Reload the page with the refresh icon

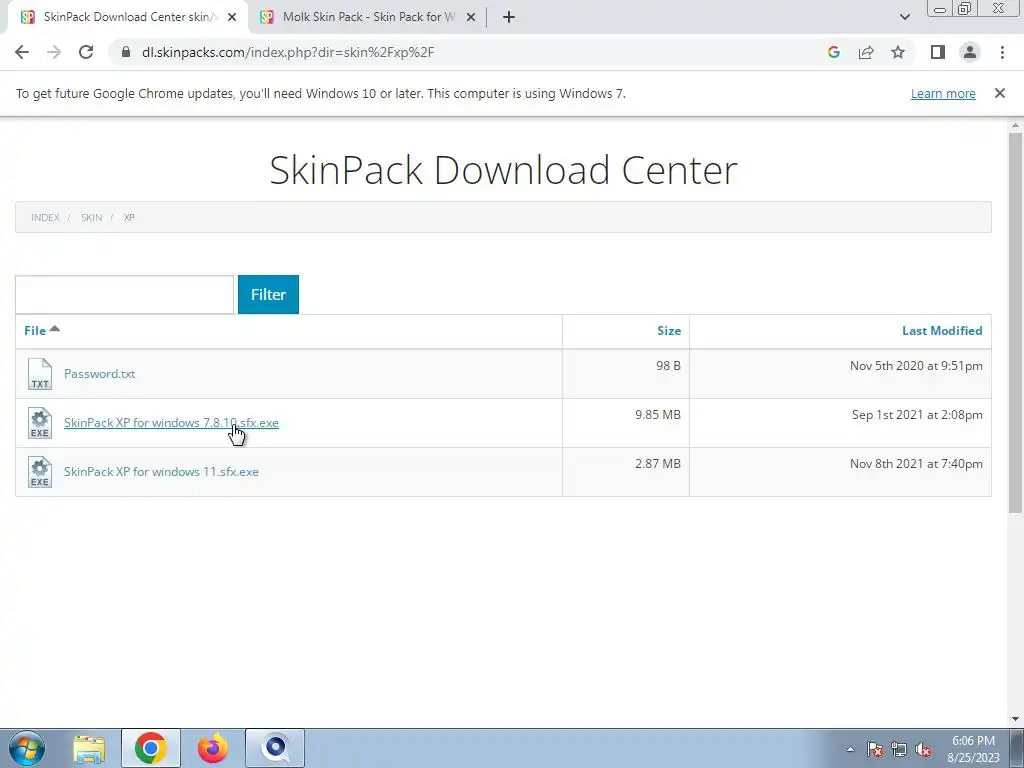pyautogui.click(x=86, y=52)
